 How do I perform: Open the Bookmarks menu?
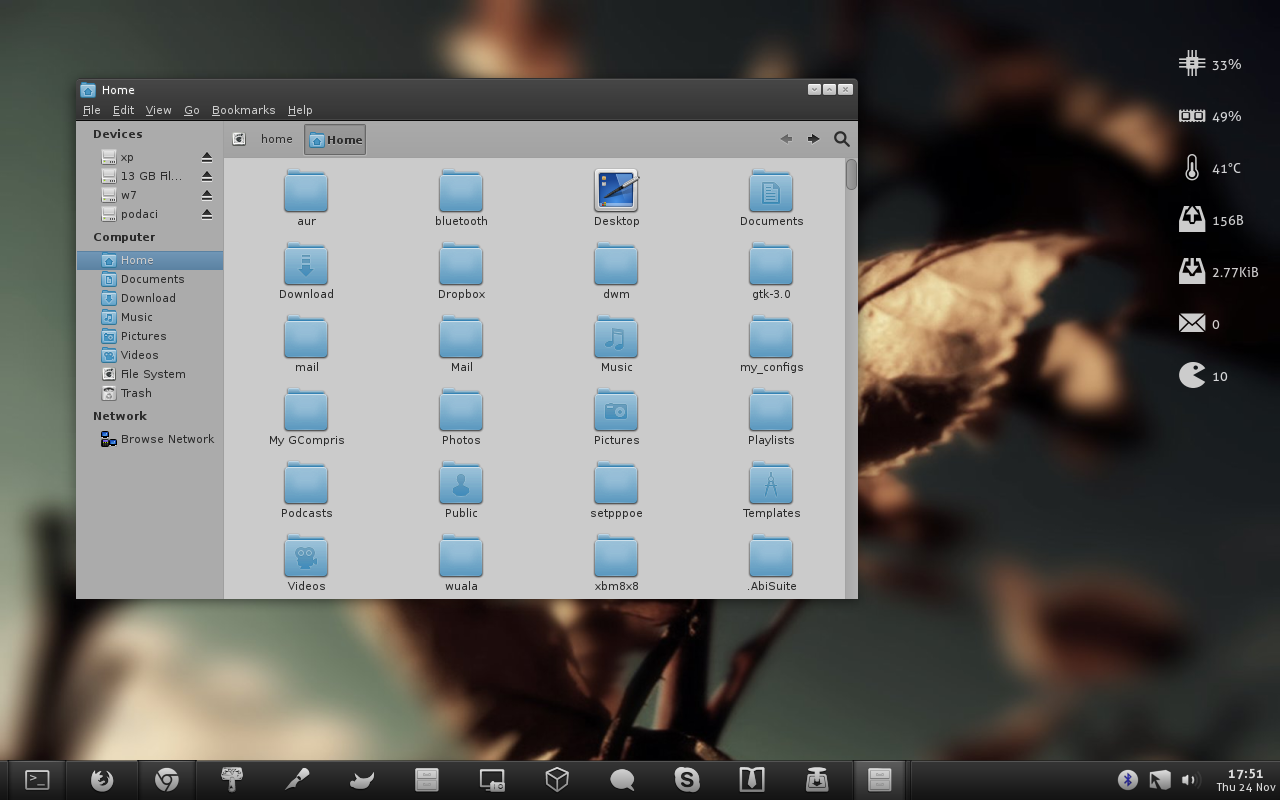click(243, 110)
